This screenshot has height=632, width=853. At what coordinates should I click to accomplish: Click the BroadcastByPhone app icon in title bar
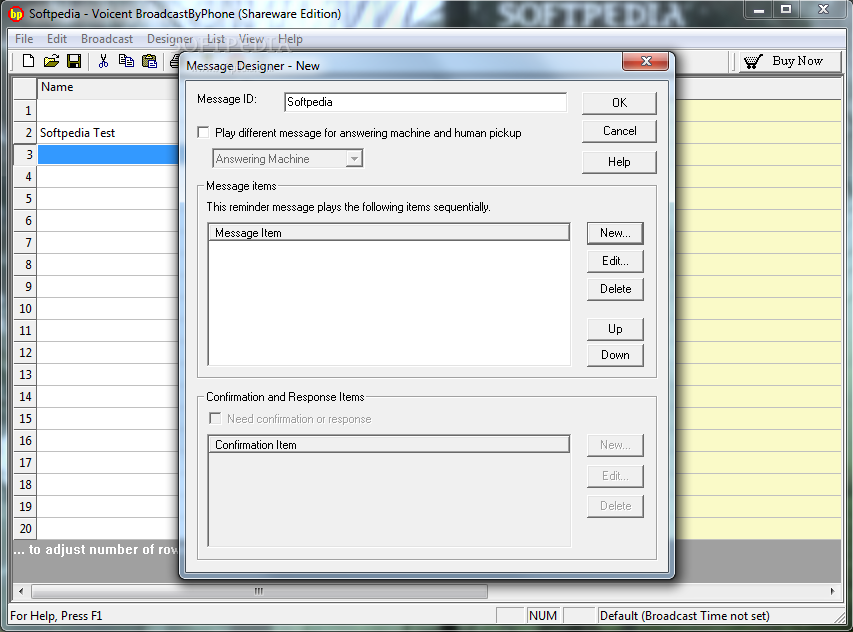(16, 14)
